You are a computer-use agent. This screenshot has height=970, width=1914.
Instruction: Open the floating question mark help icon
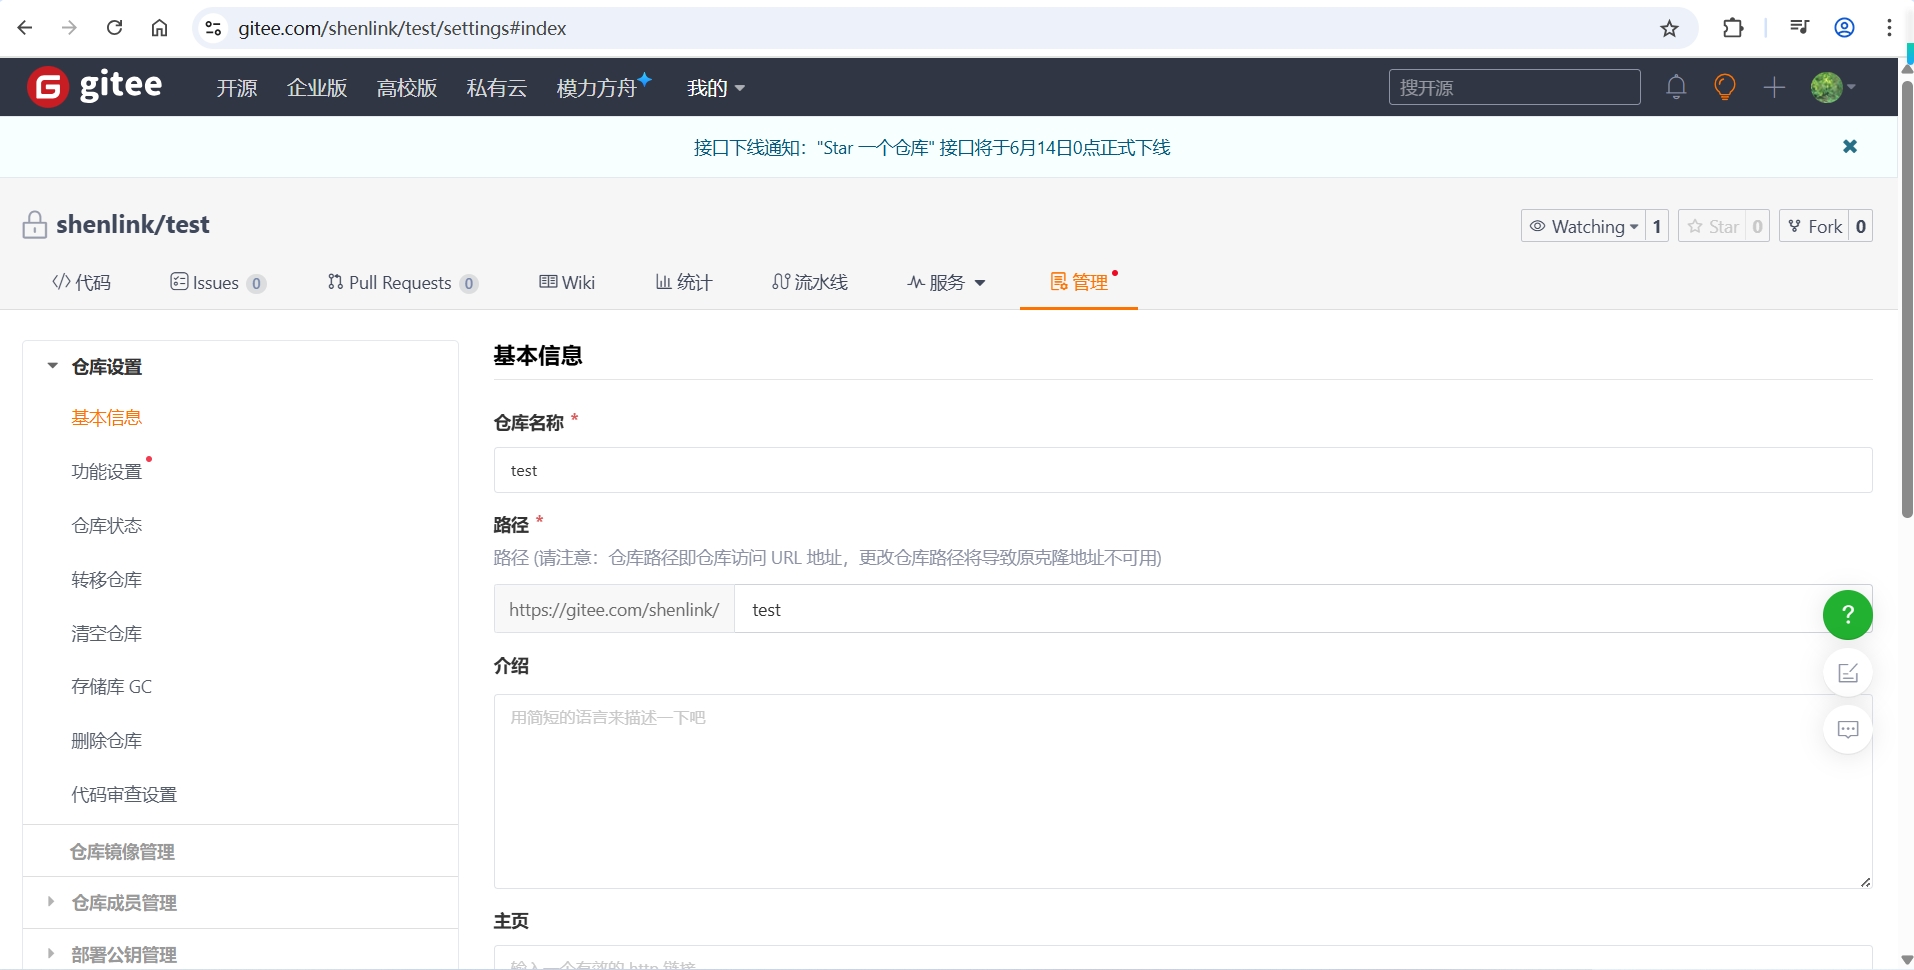click(1848, 614)
